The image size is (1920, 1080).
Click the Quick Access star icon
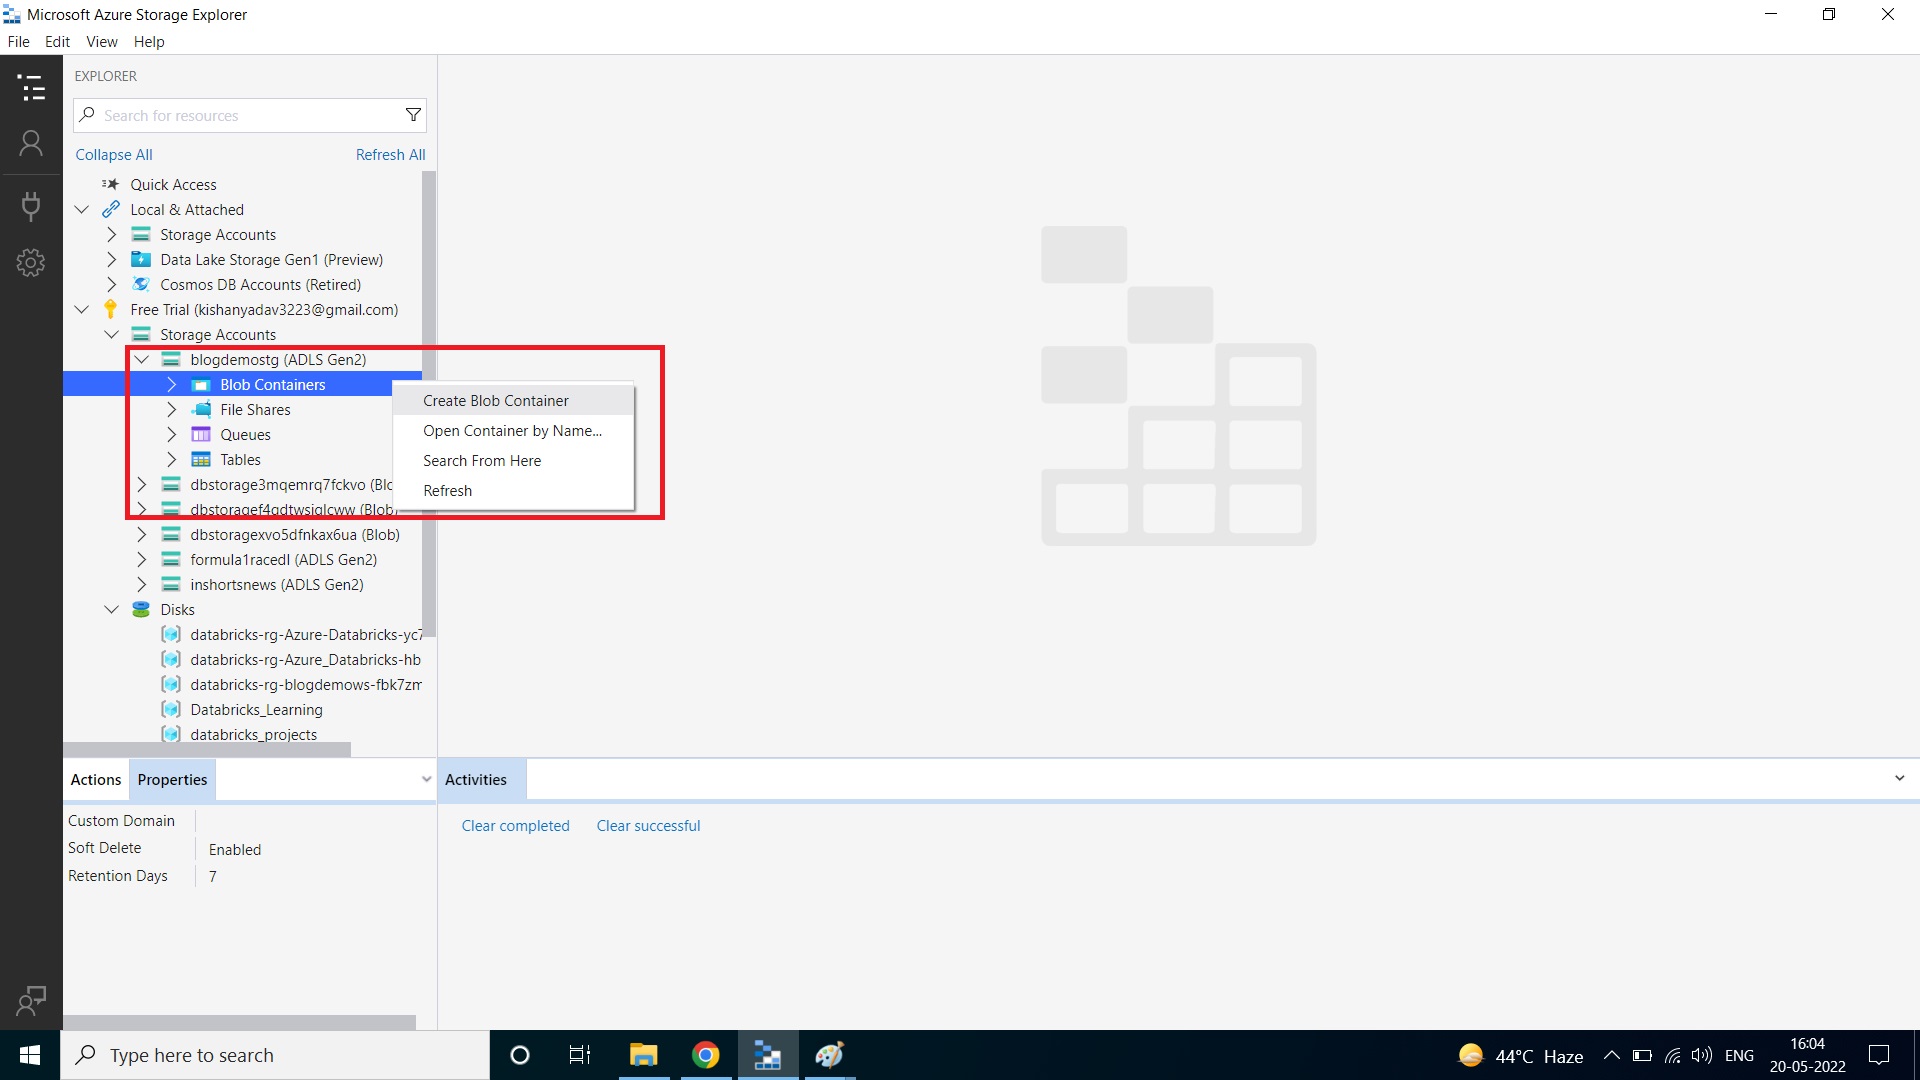[x=110, y=184]
